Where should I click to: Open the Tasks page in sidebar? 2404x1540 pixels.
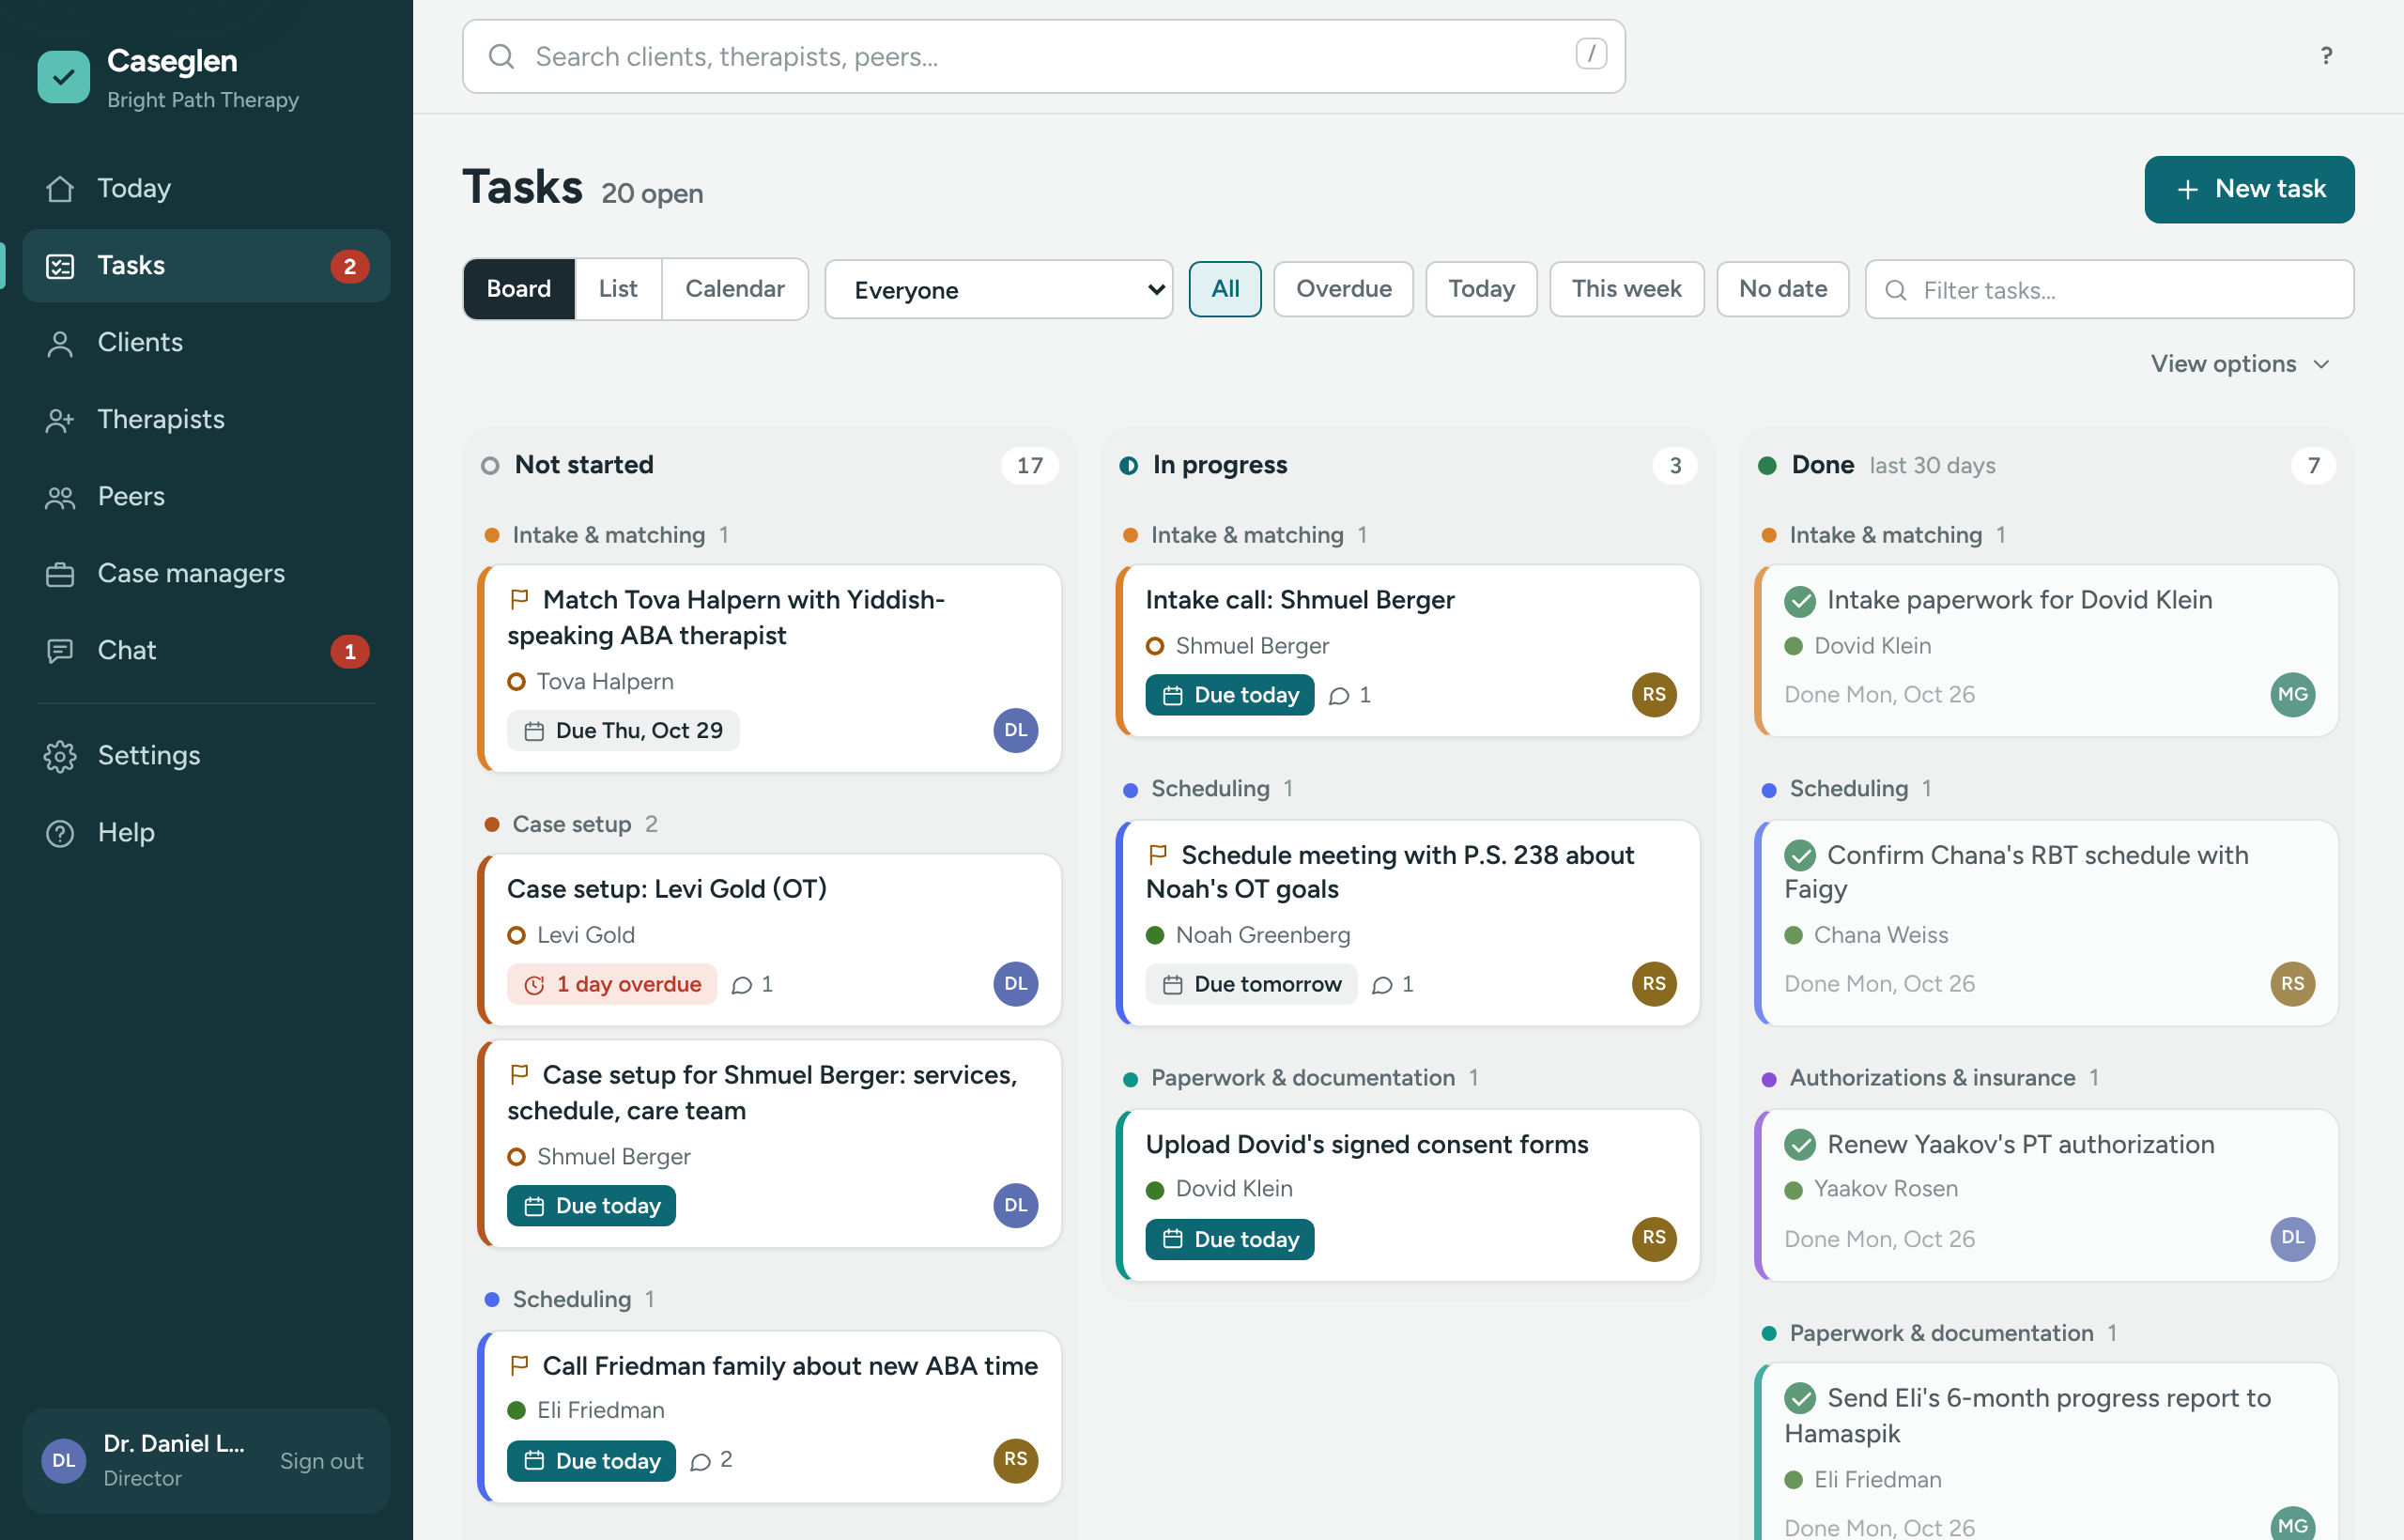[206, 265]
